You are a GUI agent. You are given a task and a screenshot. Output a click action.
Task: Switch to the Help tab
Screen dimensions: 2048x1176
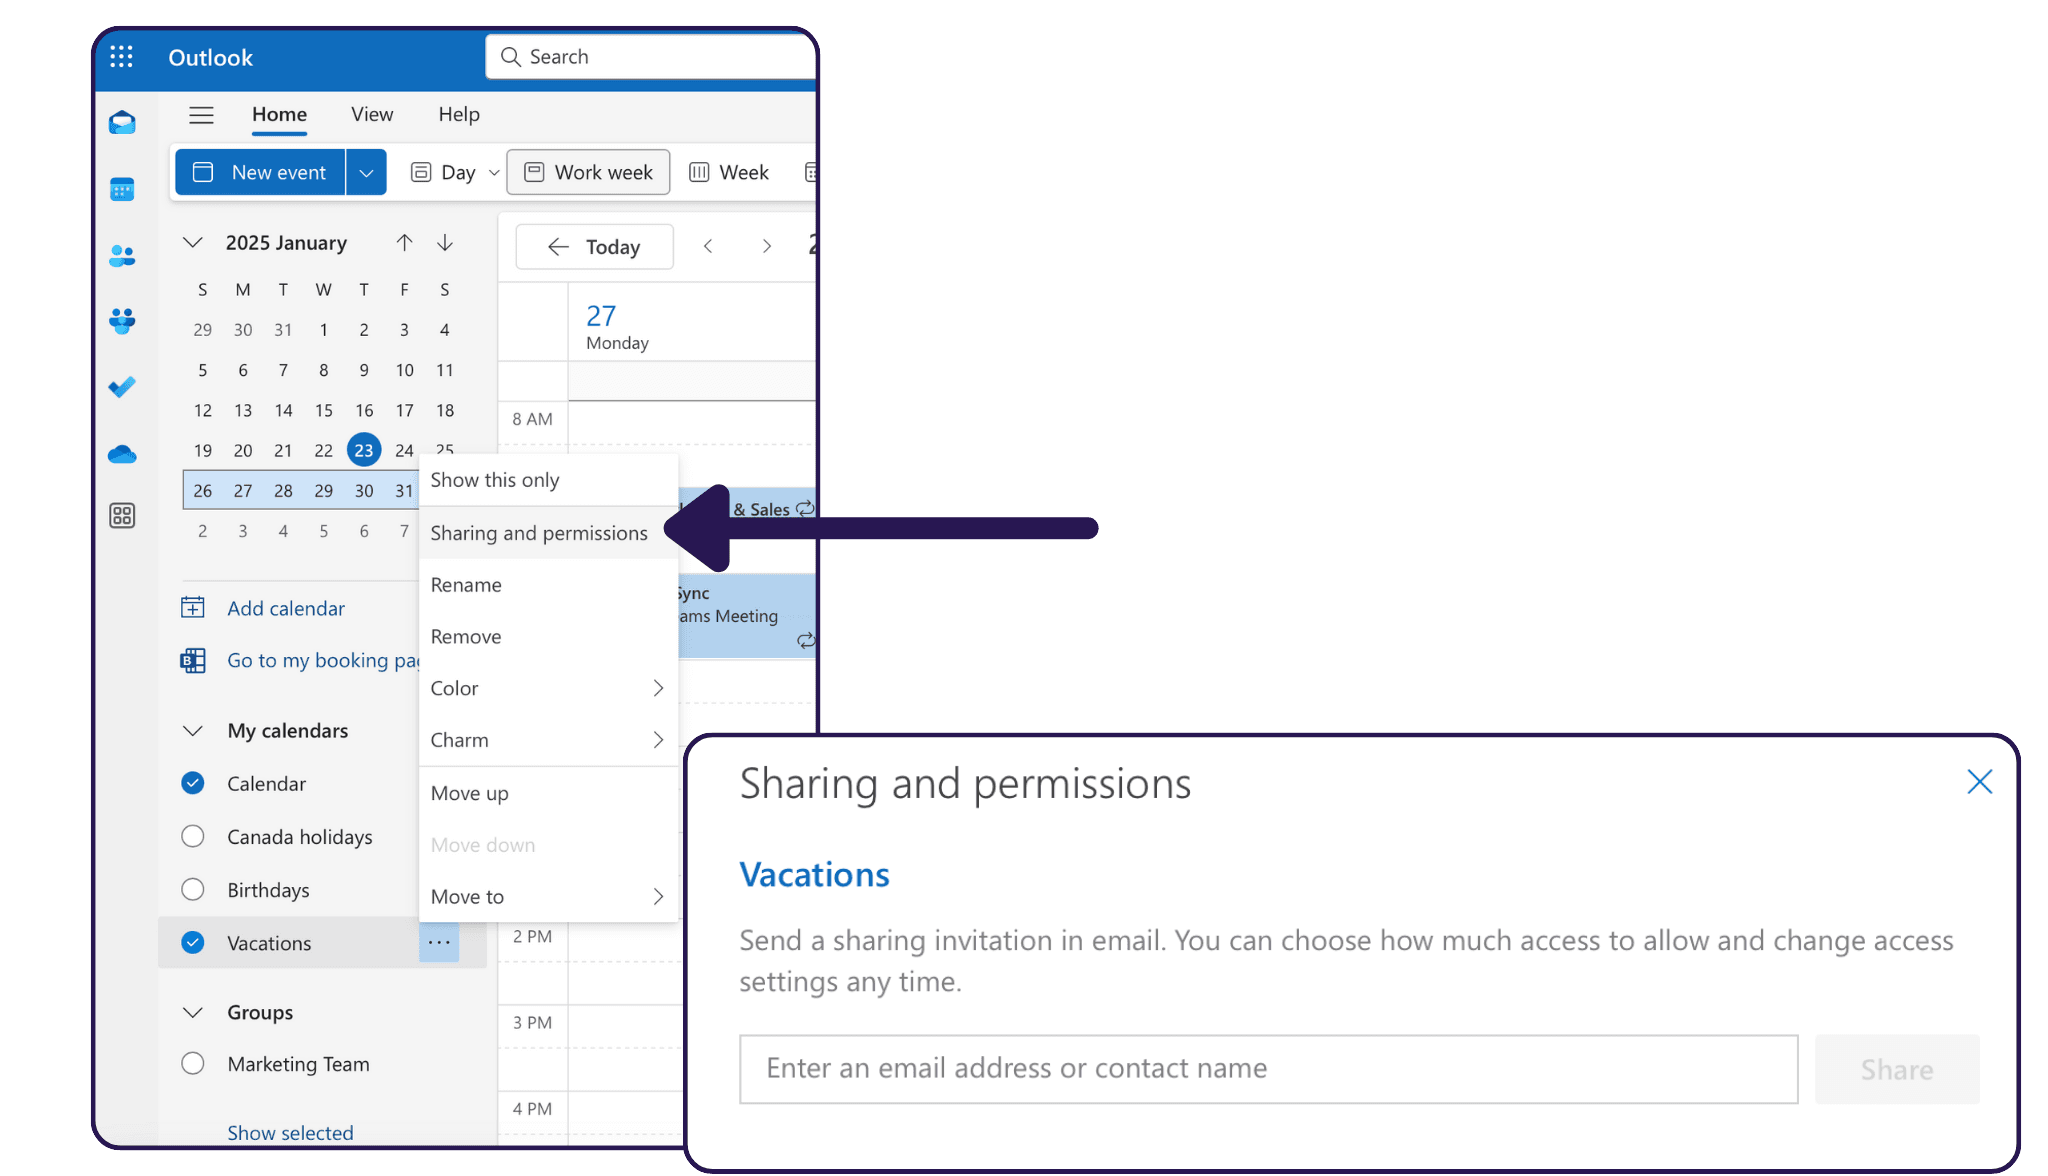pos(459,115)
